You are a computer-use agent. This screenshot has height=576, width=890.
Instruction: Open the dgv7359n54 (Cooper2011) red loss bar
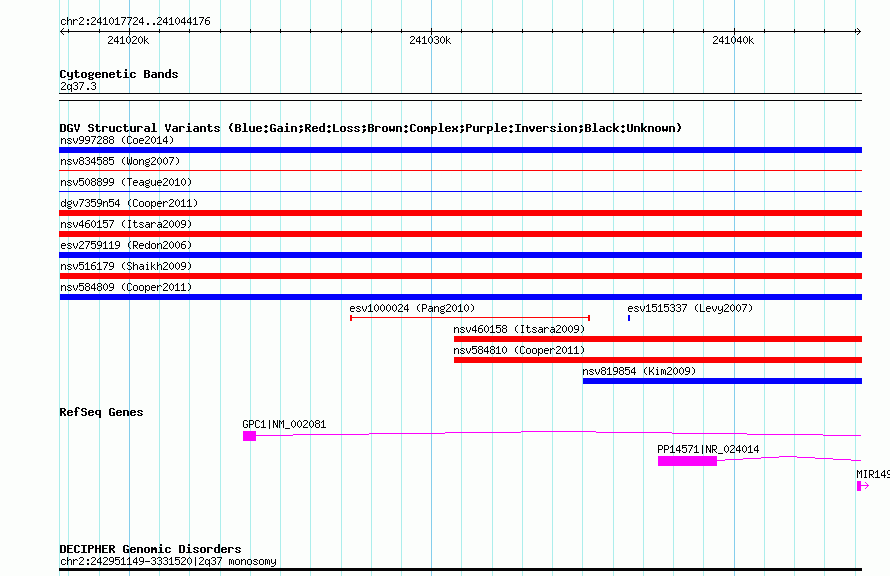point(460,213)
